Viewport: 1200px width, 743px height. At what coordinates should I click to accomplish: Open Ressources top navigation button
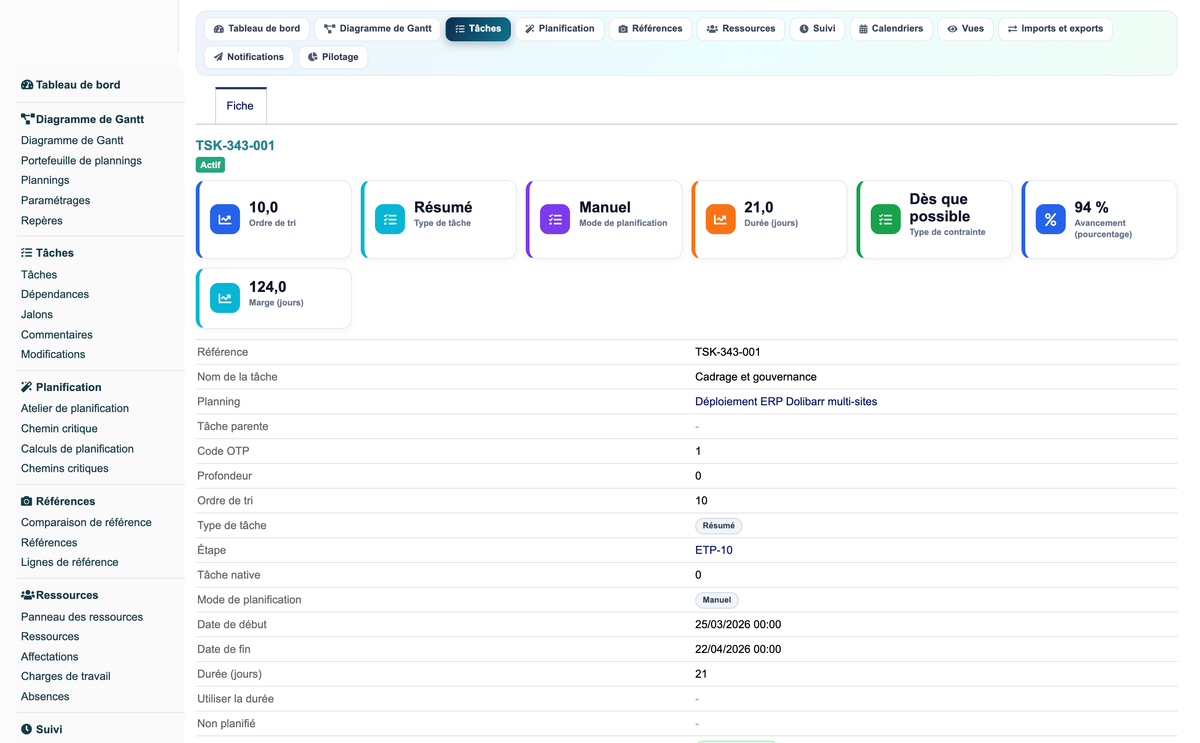(741, 29)
